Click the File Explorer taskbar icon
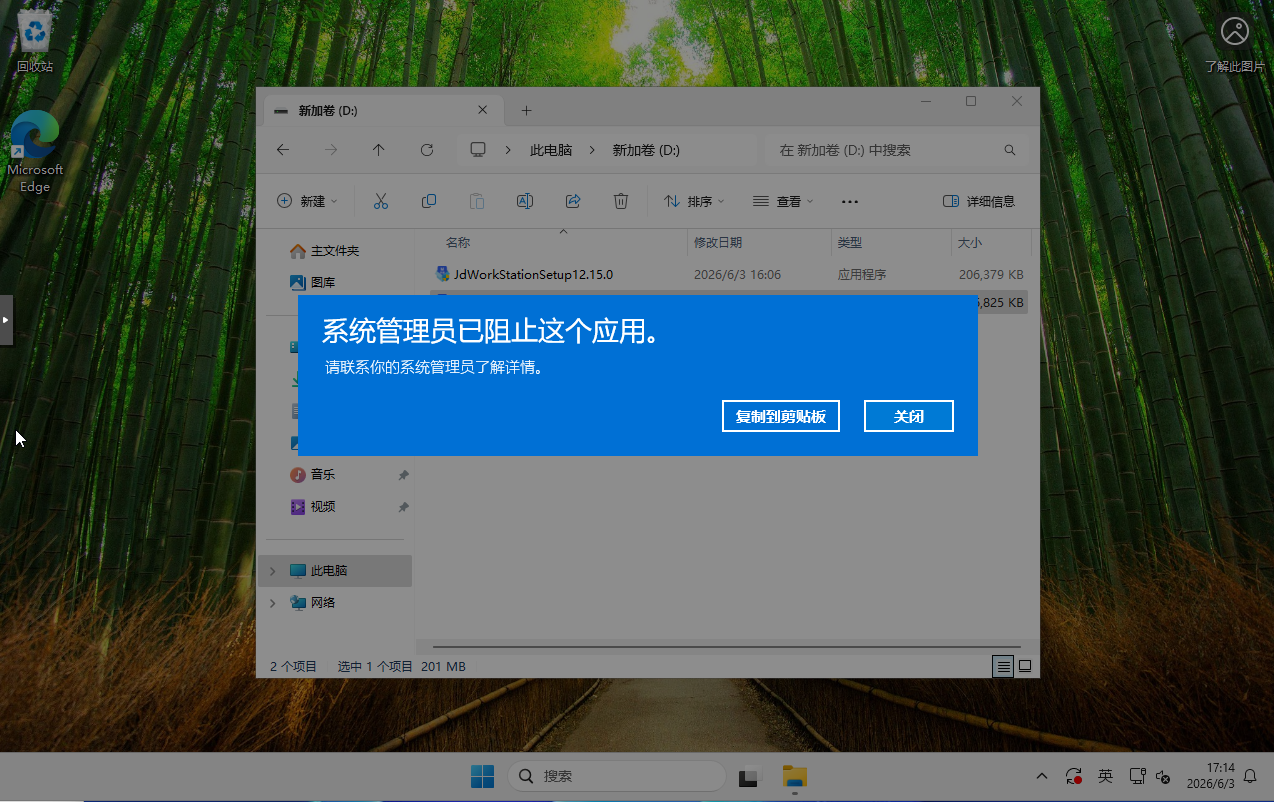Screen dimensions: 1274x802 coord(795,776)
